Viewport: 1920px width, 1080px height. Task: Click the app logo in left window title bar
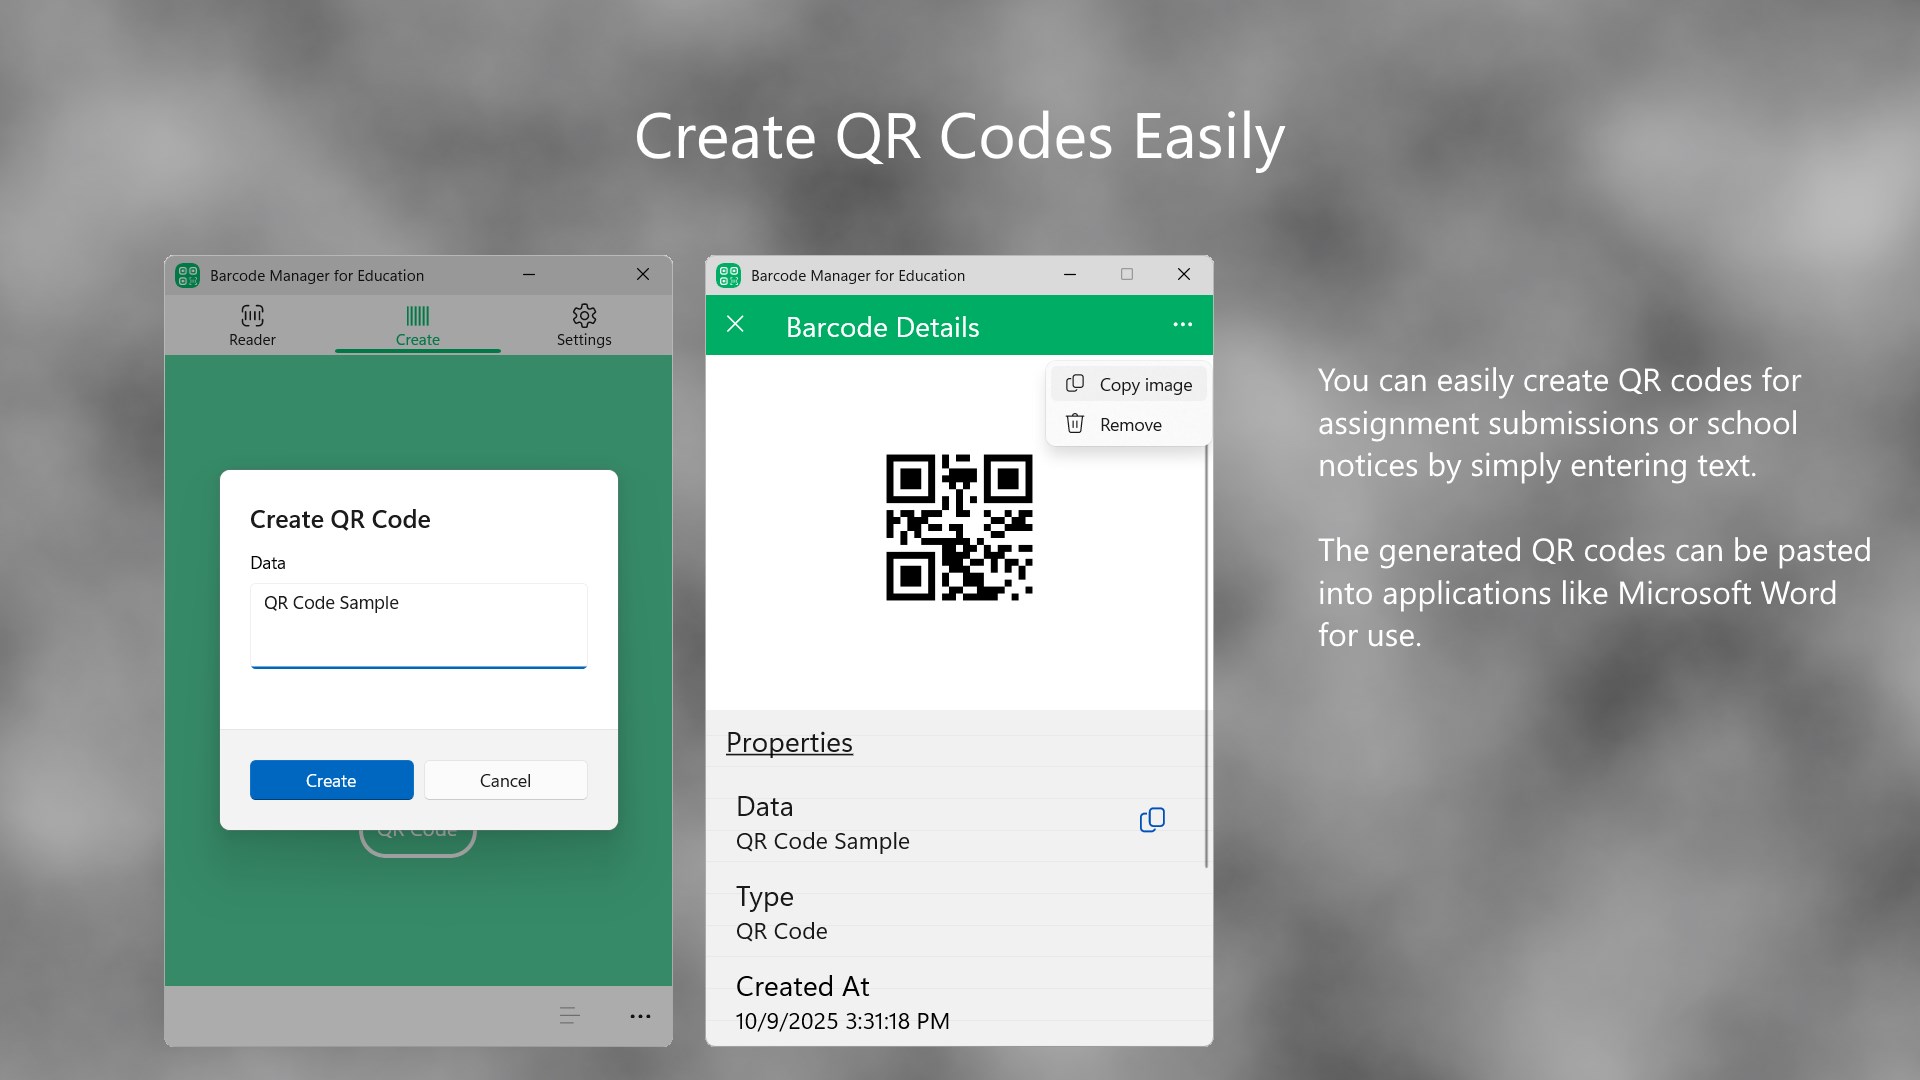(x=187, y=275)
